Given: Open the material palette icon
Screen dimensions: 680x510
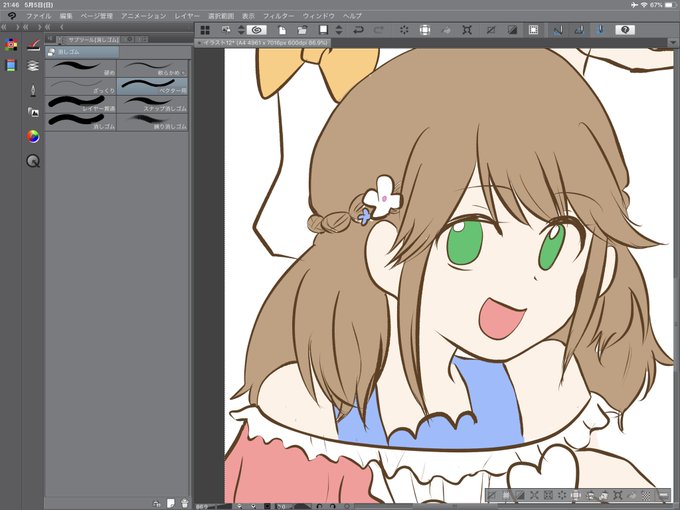Looking at the screenshot, I should pyautogui.click(x=33, y=112).
